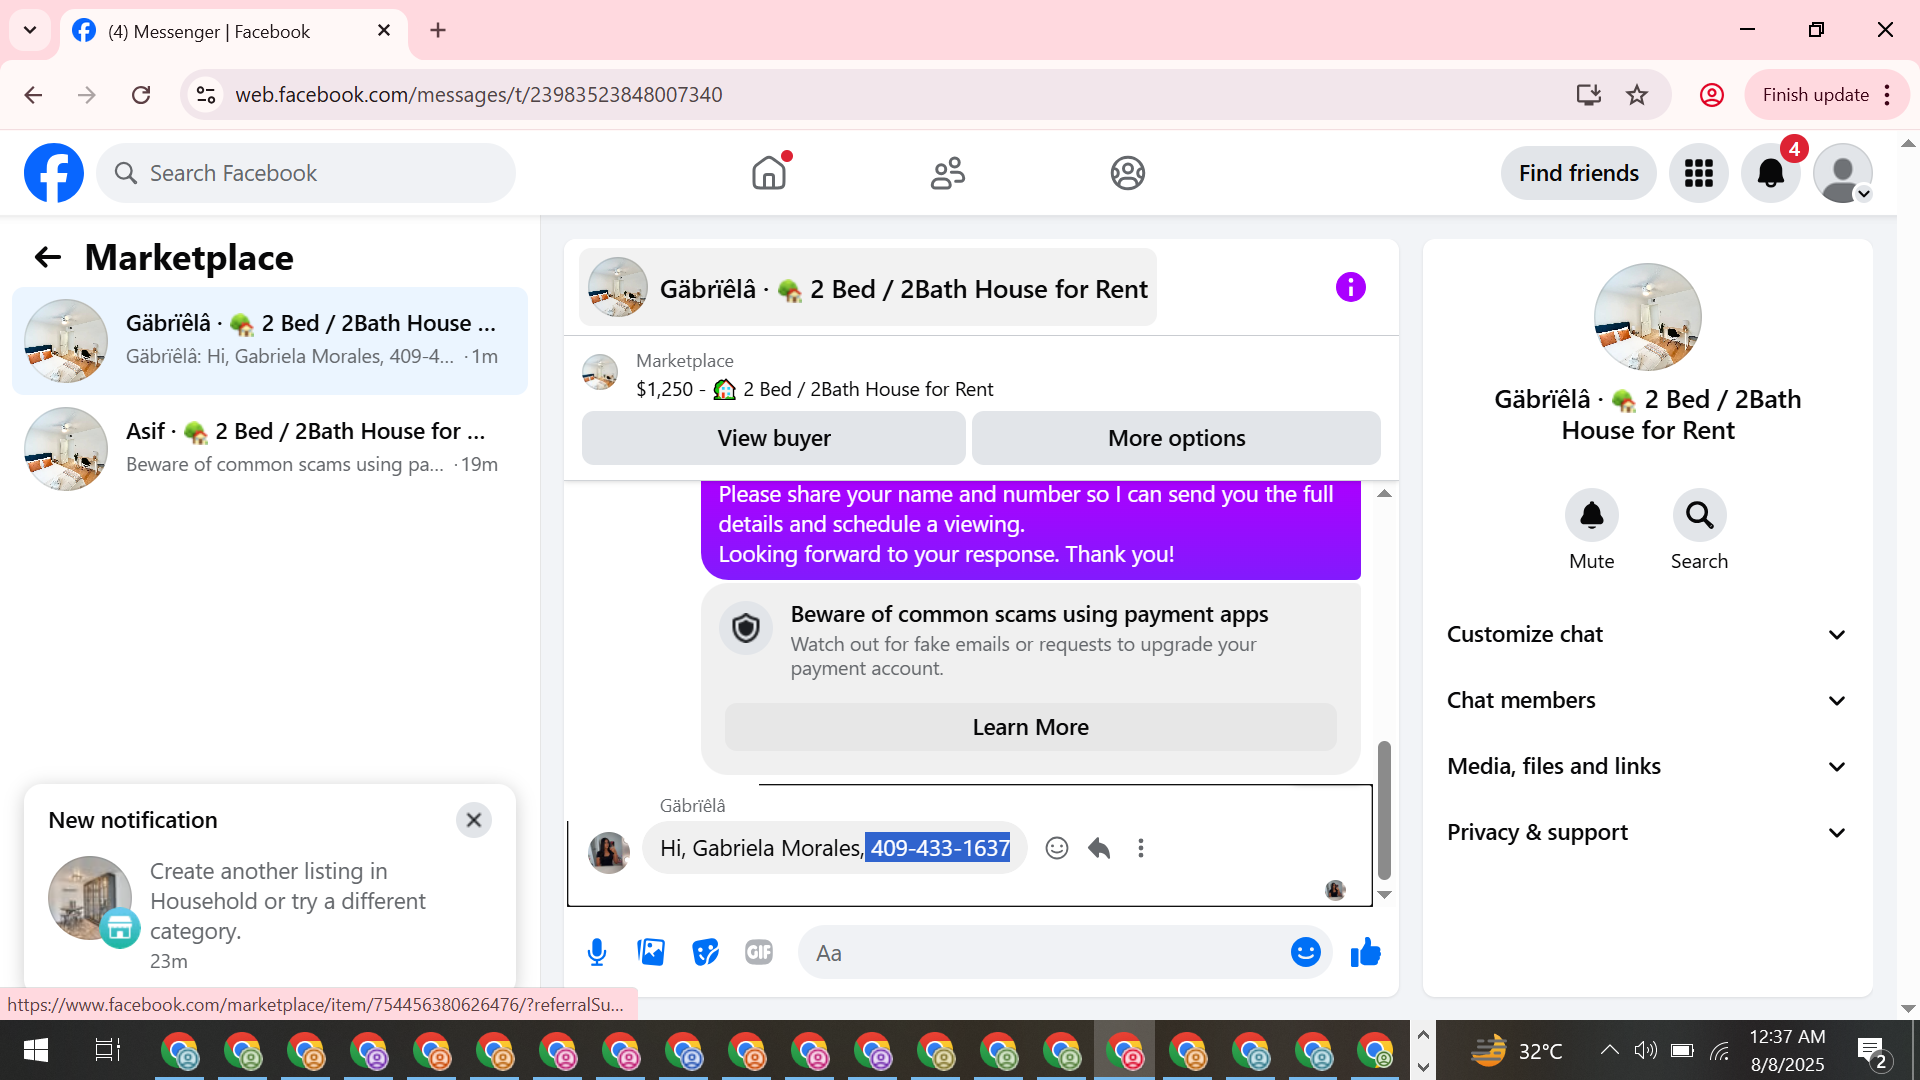
Task: Open the sticker picker icon
Action: pos(705,952)
